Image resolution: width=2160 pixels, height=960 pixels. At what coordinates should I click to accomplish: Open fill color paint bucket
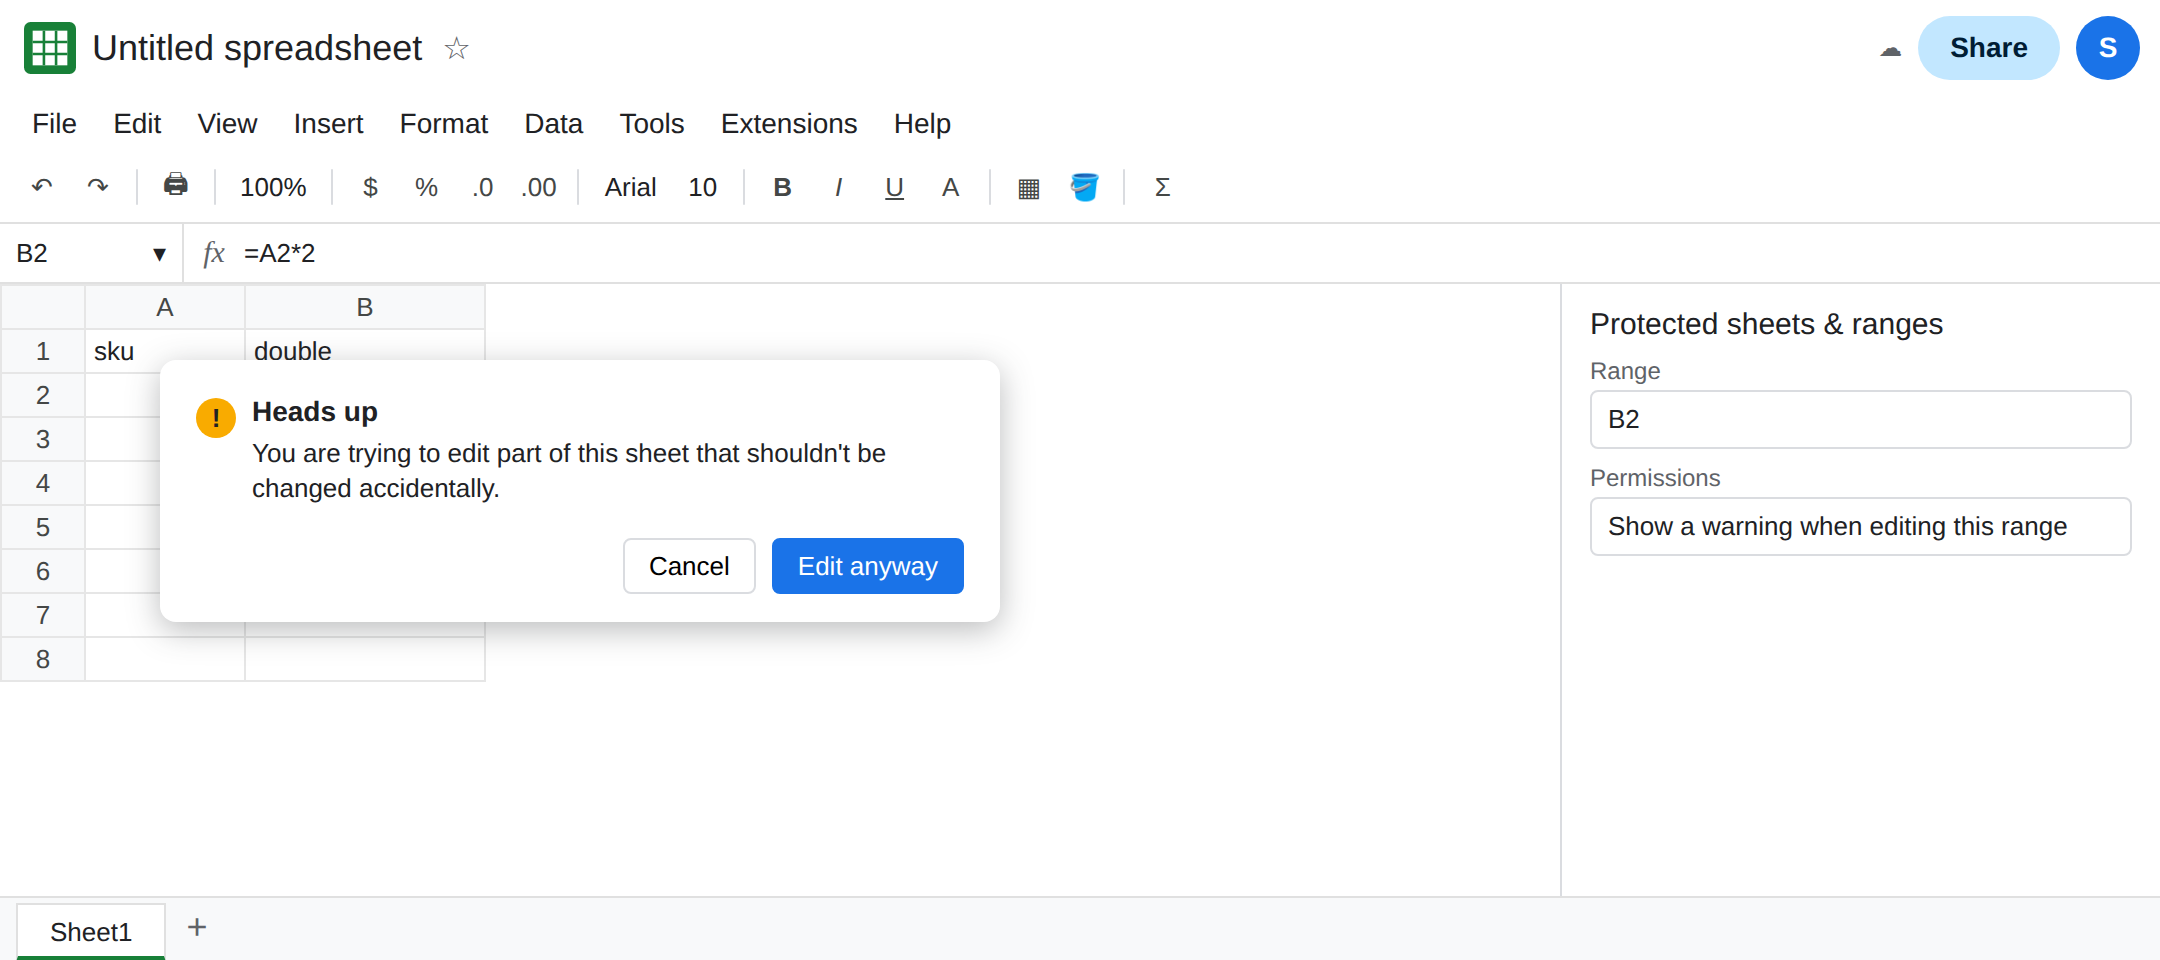(1084, 187)
